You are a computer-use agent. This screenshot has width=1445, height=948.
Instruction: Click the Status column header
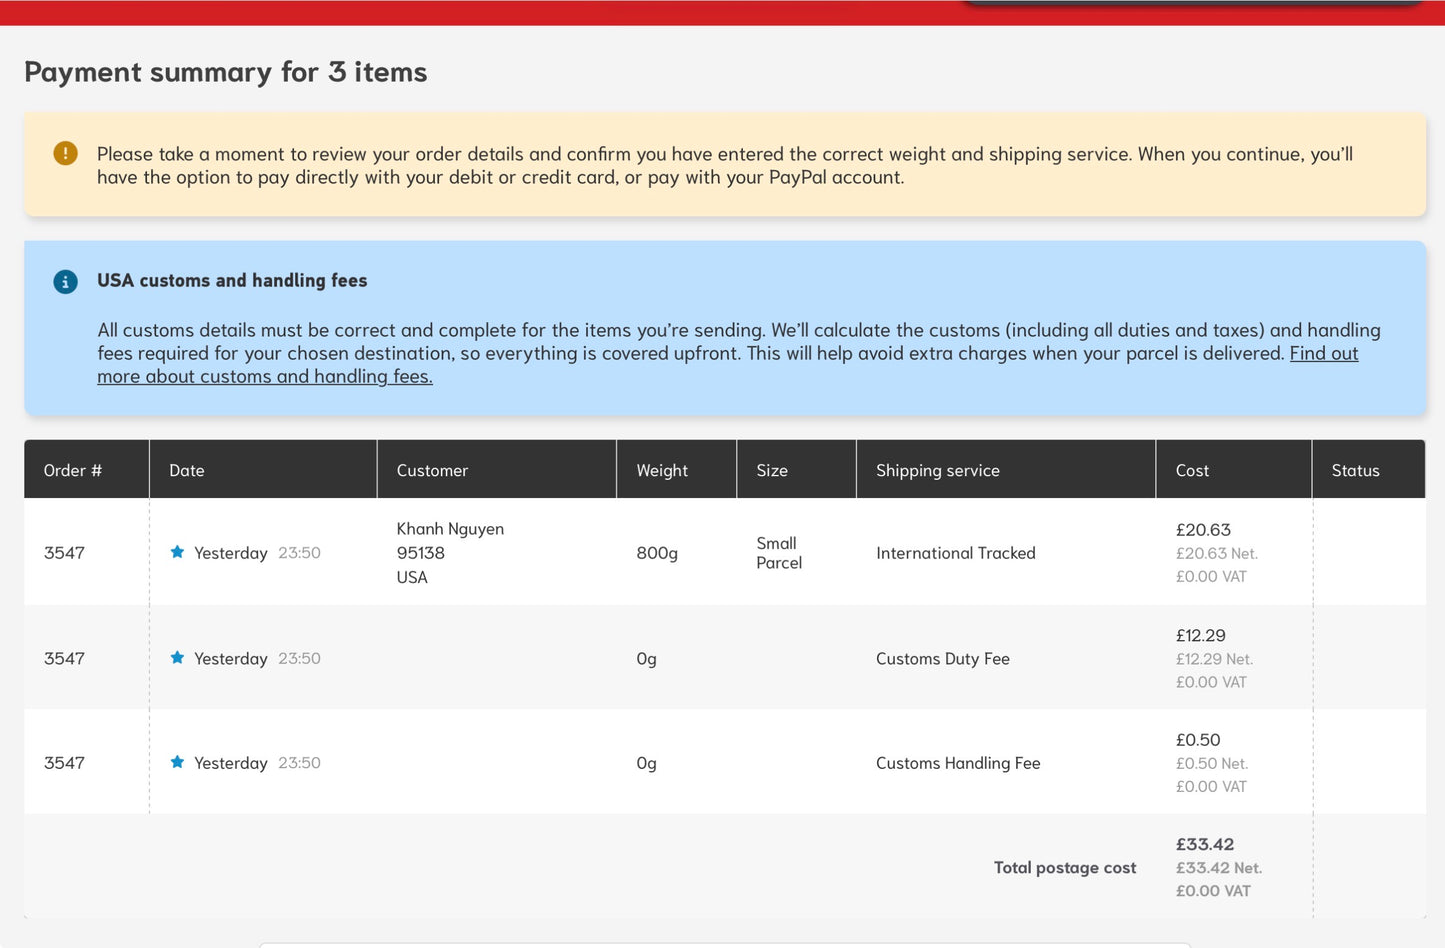click(1355, 470)
